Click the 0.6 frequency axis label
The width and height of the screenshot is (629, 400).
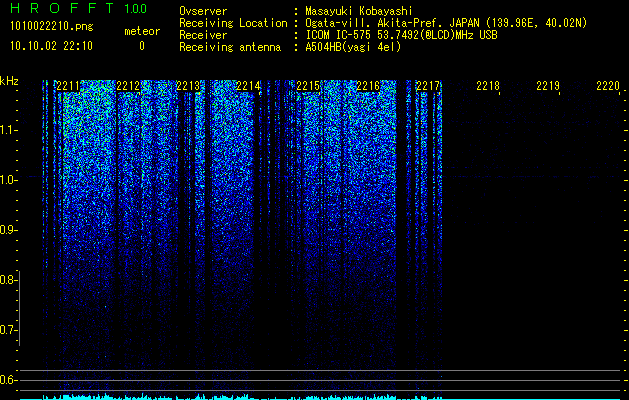[8, 380]
